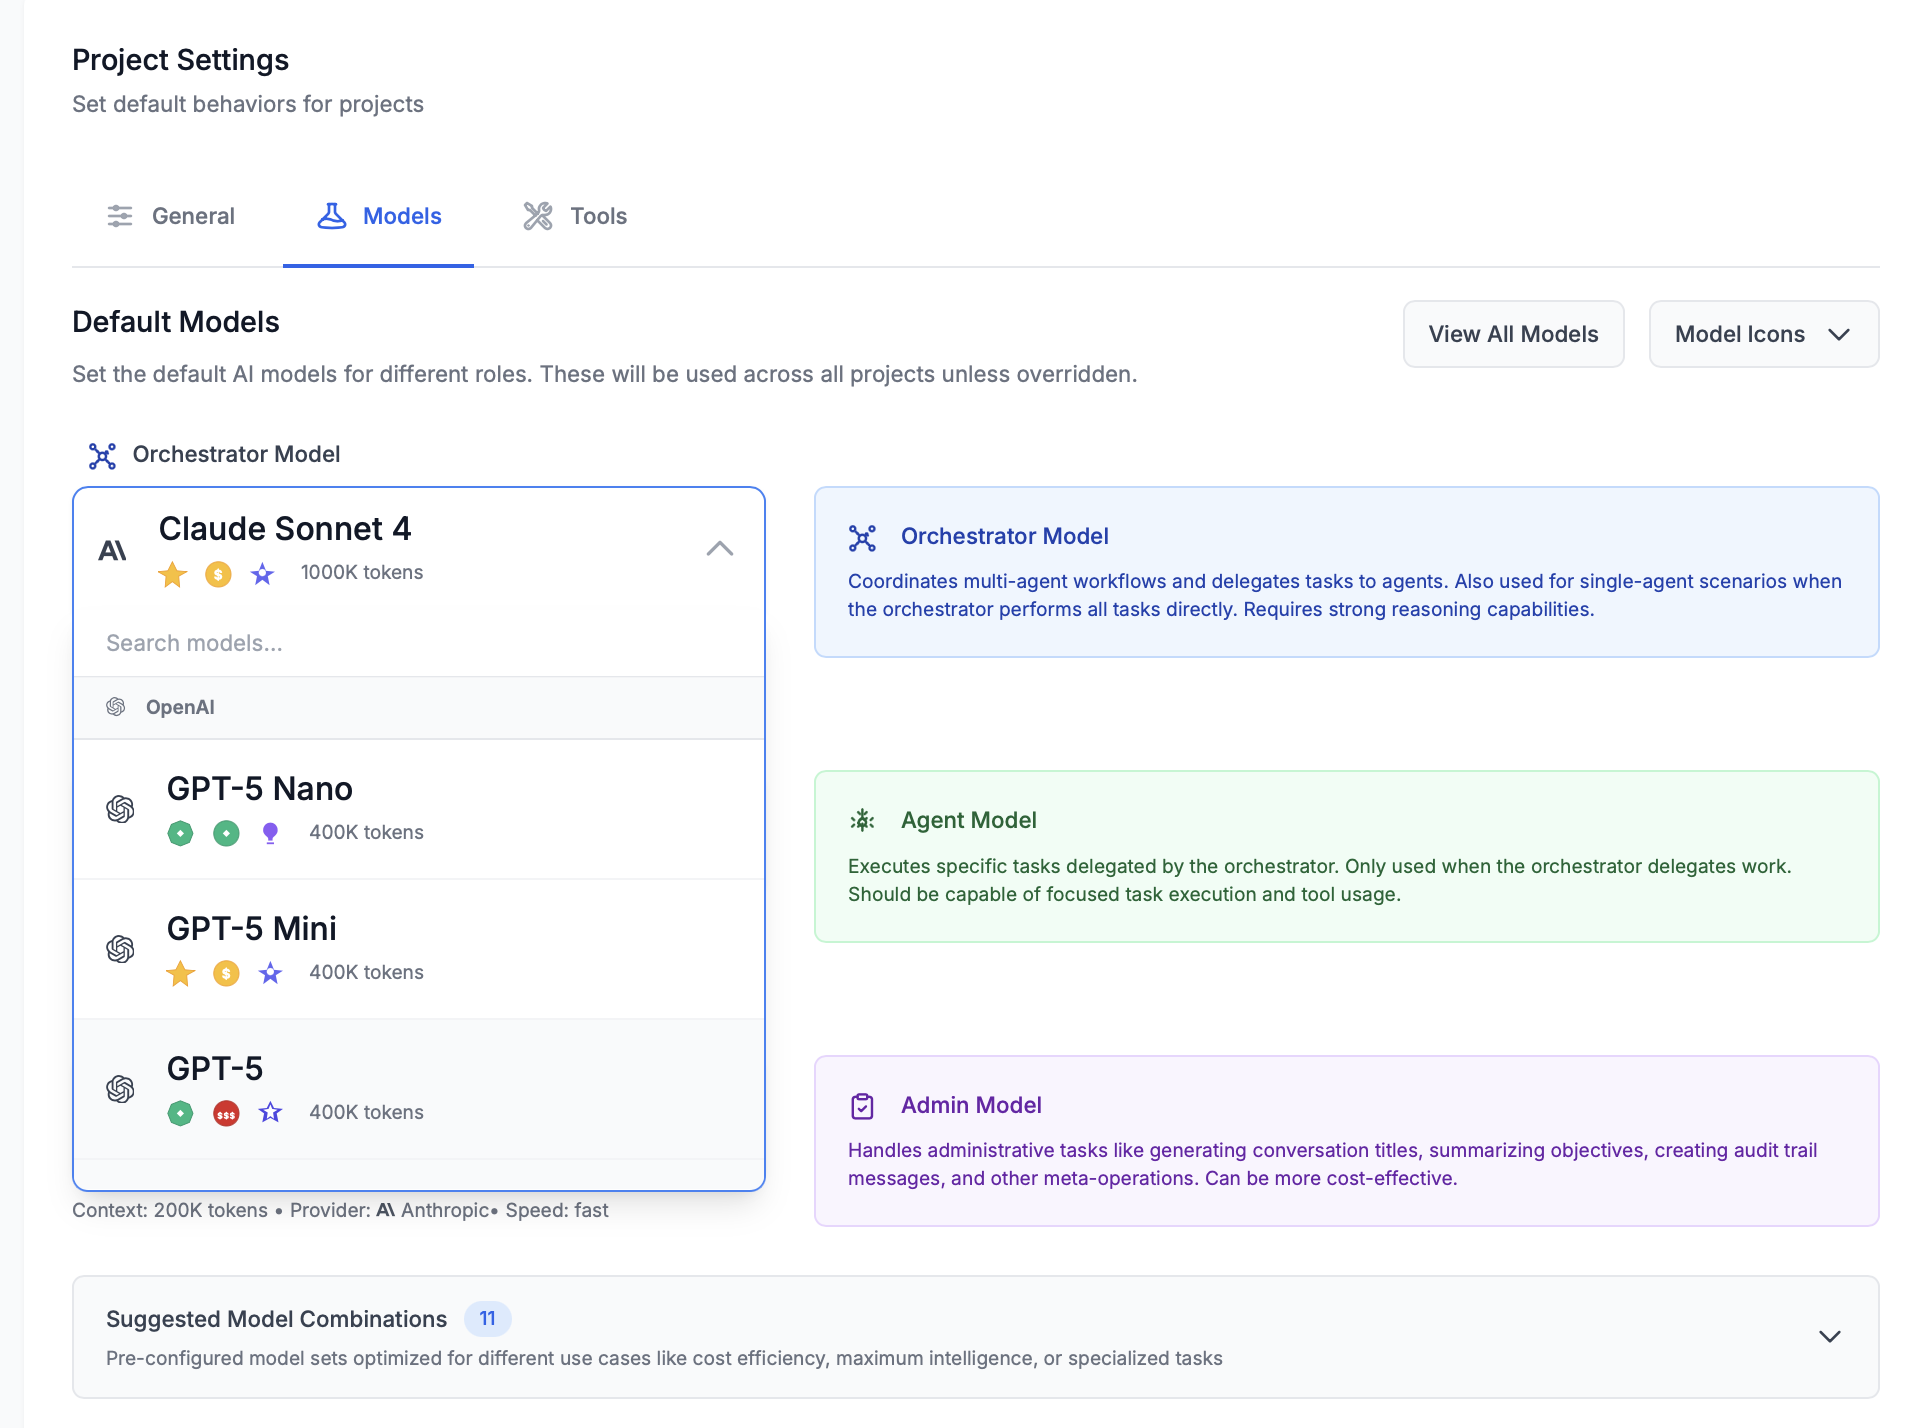Click the yellow dollar coin under Claude Sonnet 4
Viewport: 1918px width, 1428px height.
click(218, 574)
